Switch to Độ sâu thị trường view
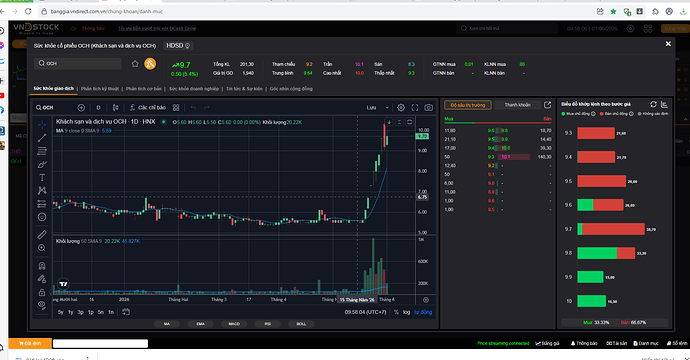 click(468, 105)
